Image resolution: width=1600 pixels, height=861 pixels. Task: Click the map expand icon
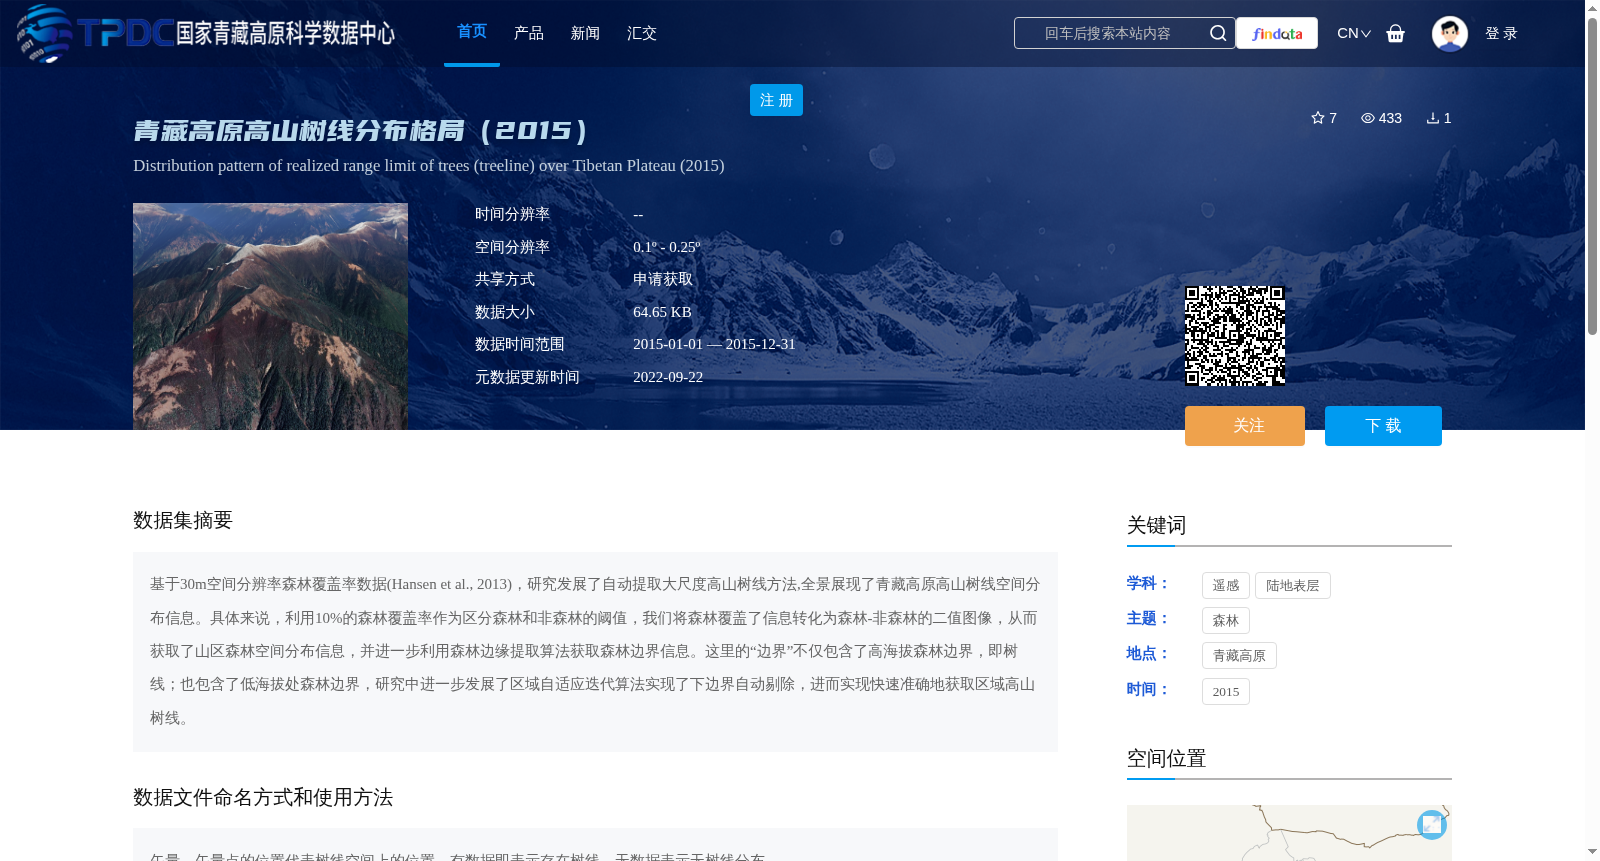[x=1432, y=824]
